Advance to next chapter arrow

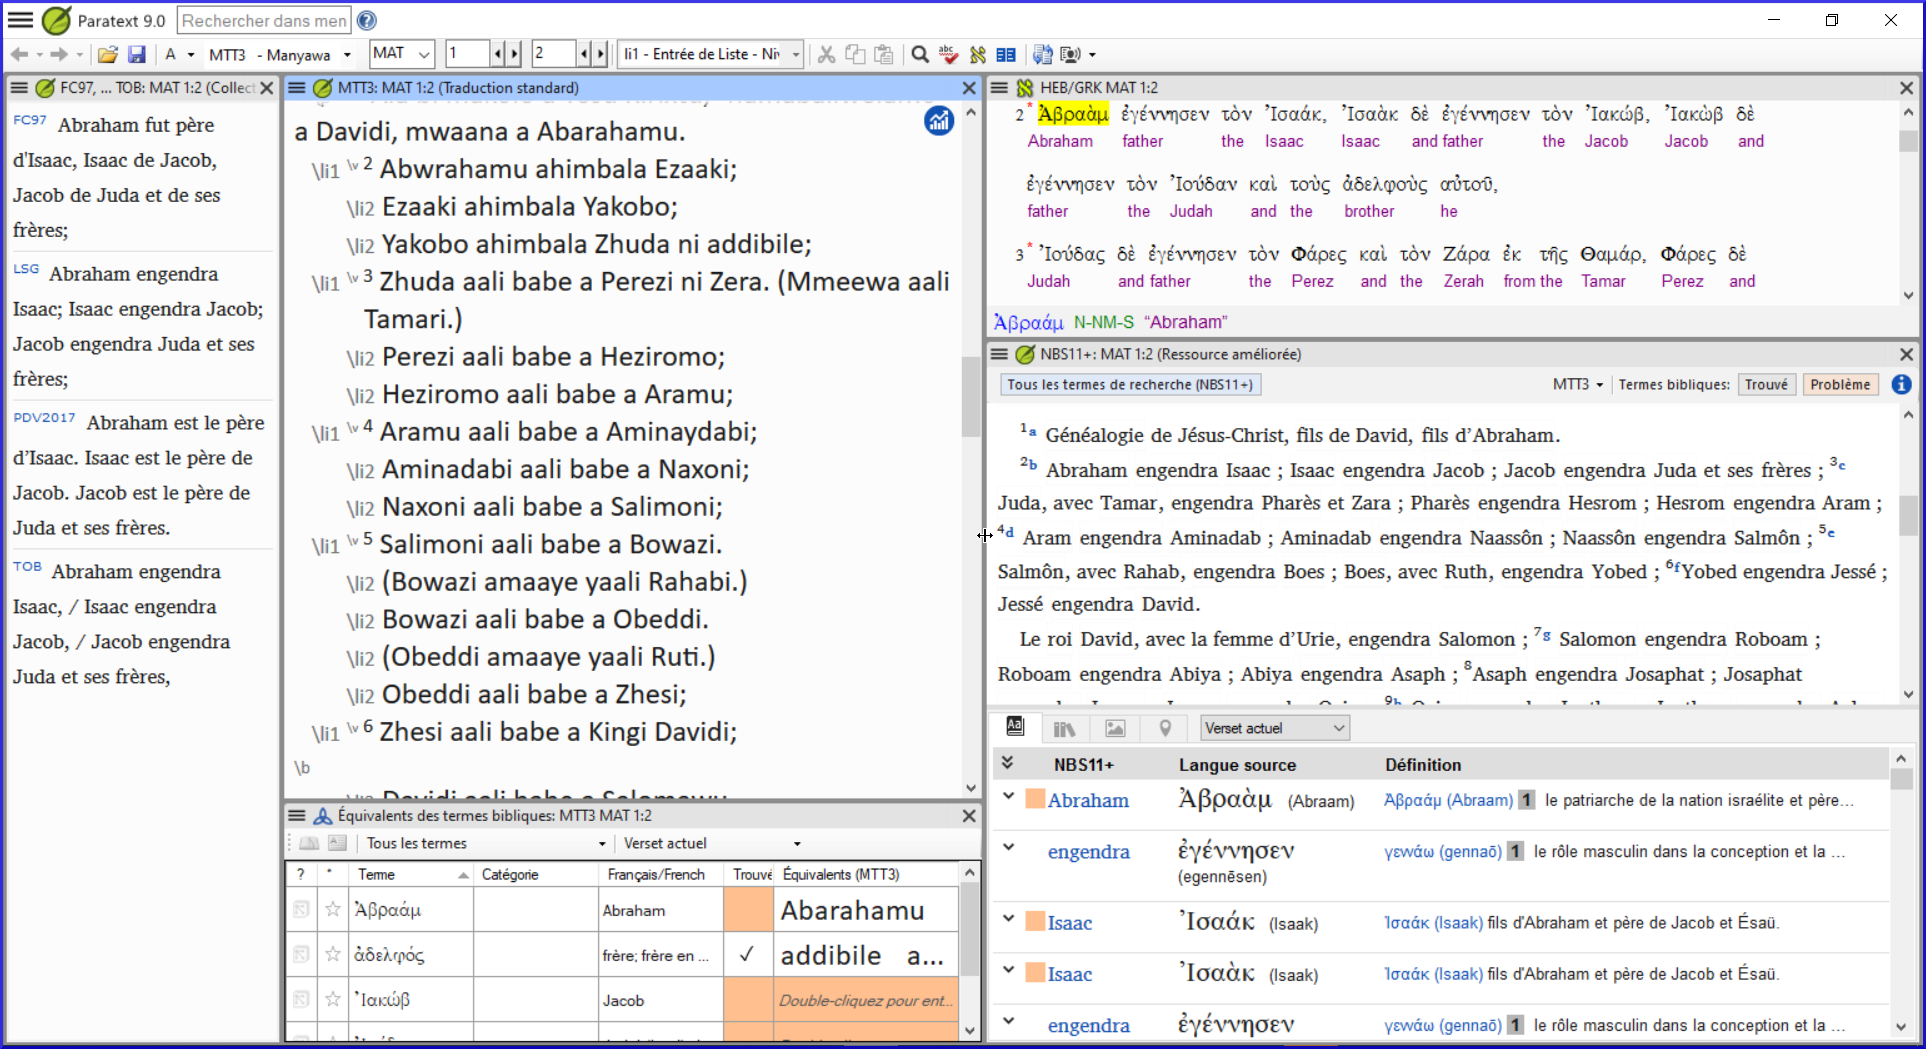(514, 53)
